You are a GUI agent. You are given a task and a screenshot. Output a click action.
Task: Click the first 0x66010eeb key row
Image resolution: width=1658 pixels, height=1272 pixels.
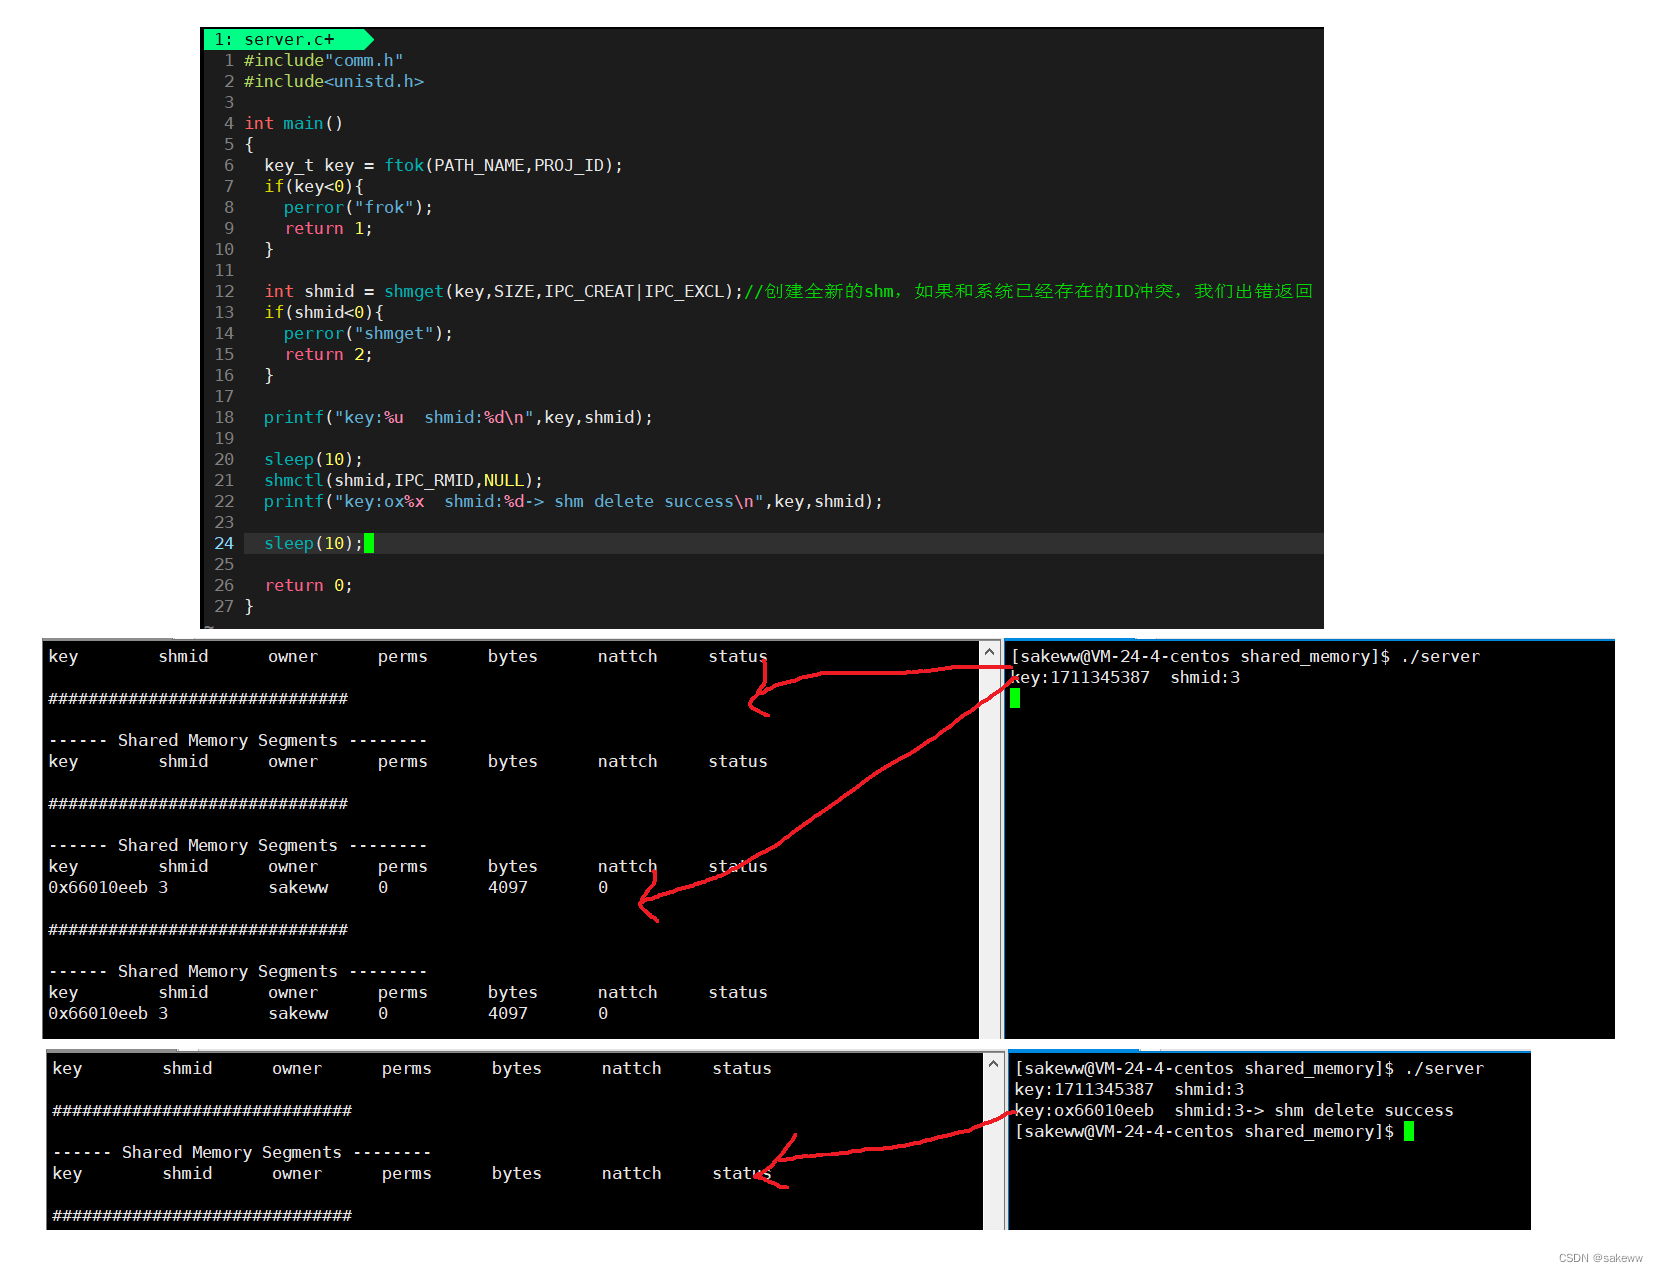(328, 887)
